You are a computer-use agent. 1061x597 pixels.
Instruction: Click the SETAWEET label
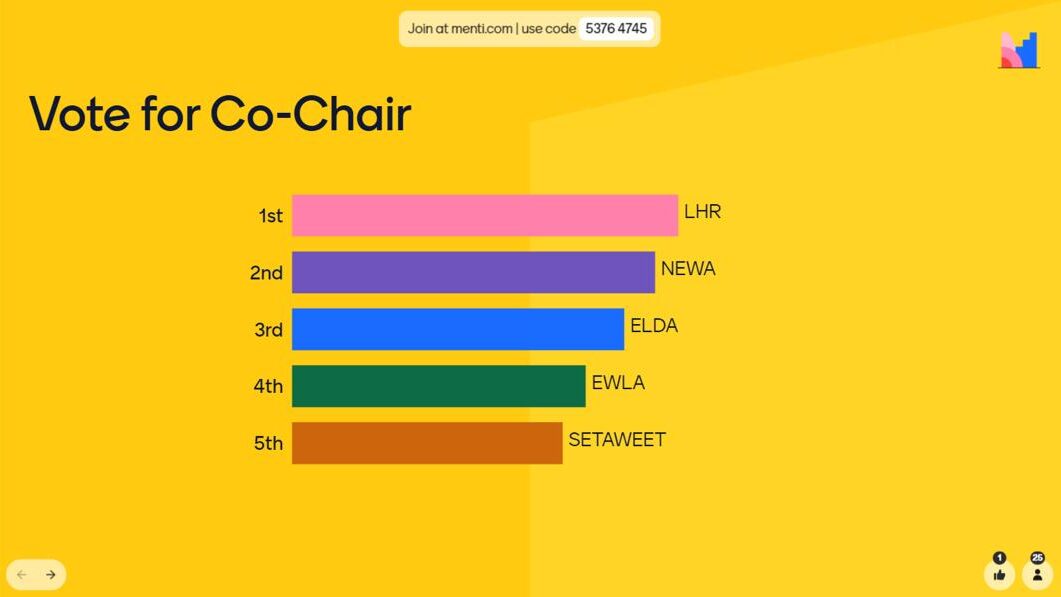[617, 440]
